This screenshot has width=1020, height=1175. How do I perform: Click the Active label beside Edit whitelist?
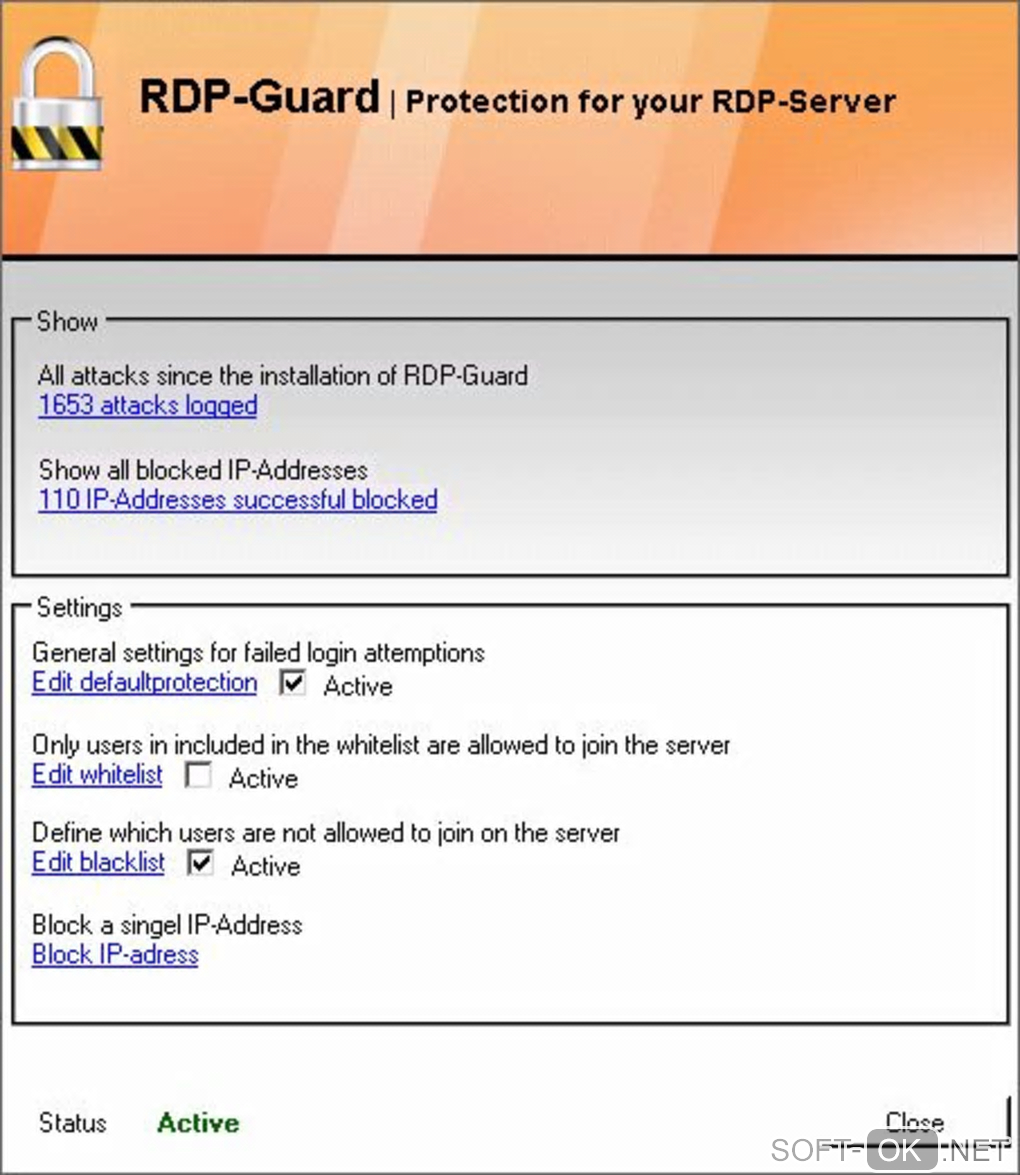[263, 779]
